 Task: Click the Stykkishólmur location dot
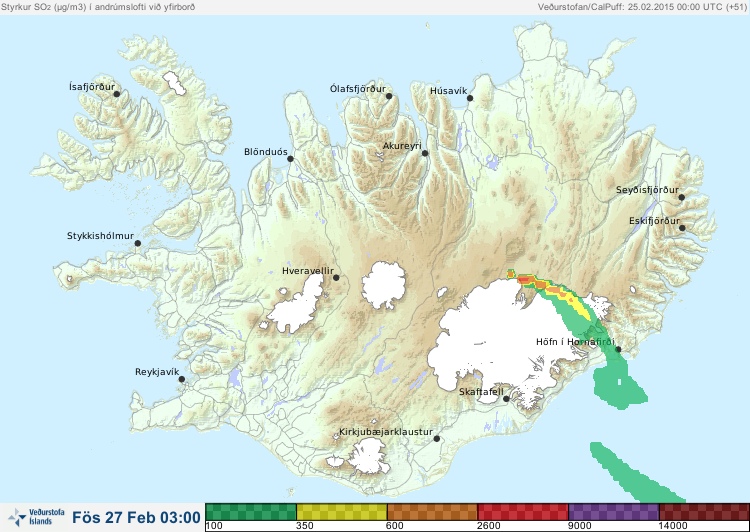pyautogui.click(x=138, y=243)
